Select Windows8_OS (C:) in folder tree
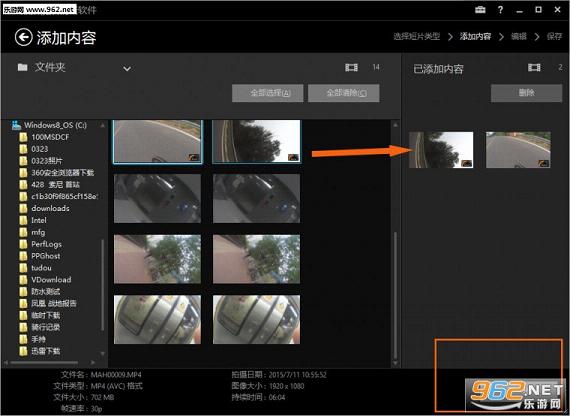The image size is (570, 416). click(x=55, y=125)
